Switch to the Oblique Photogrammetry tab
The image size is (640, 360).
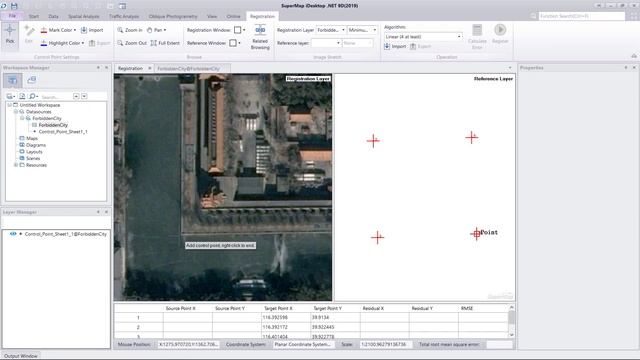(173, 16)
